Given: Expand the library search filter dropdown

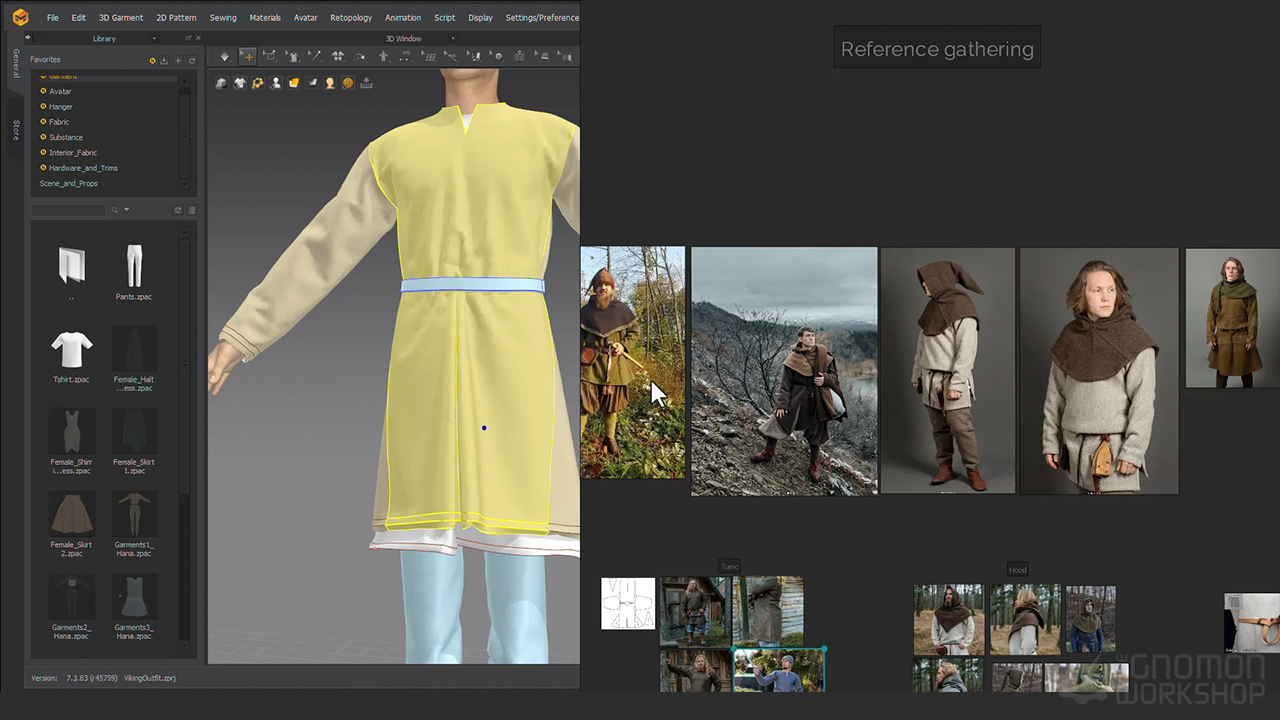Looking at the screenshot, I should [x=127, y=210].
